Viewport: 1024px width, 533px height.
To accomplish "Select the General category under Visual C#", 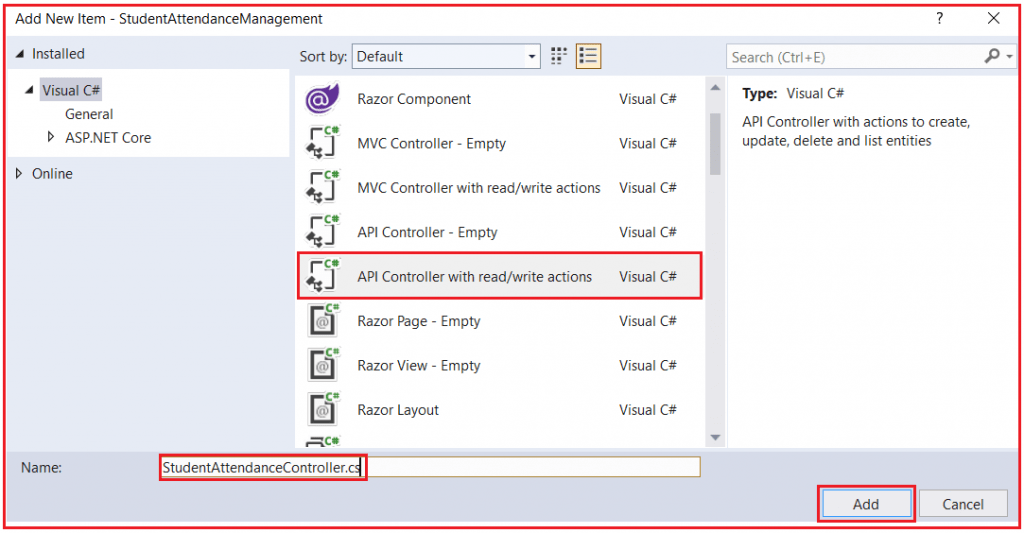I will point(89,114).
